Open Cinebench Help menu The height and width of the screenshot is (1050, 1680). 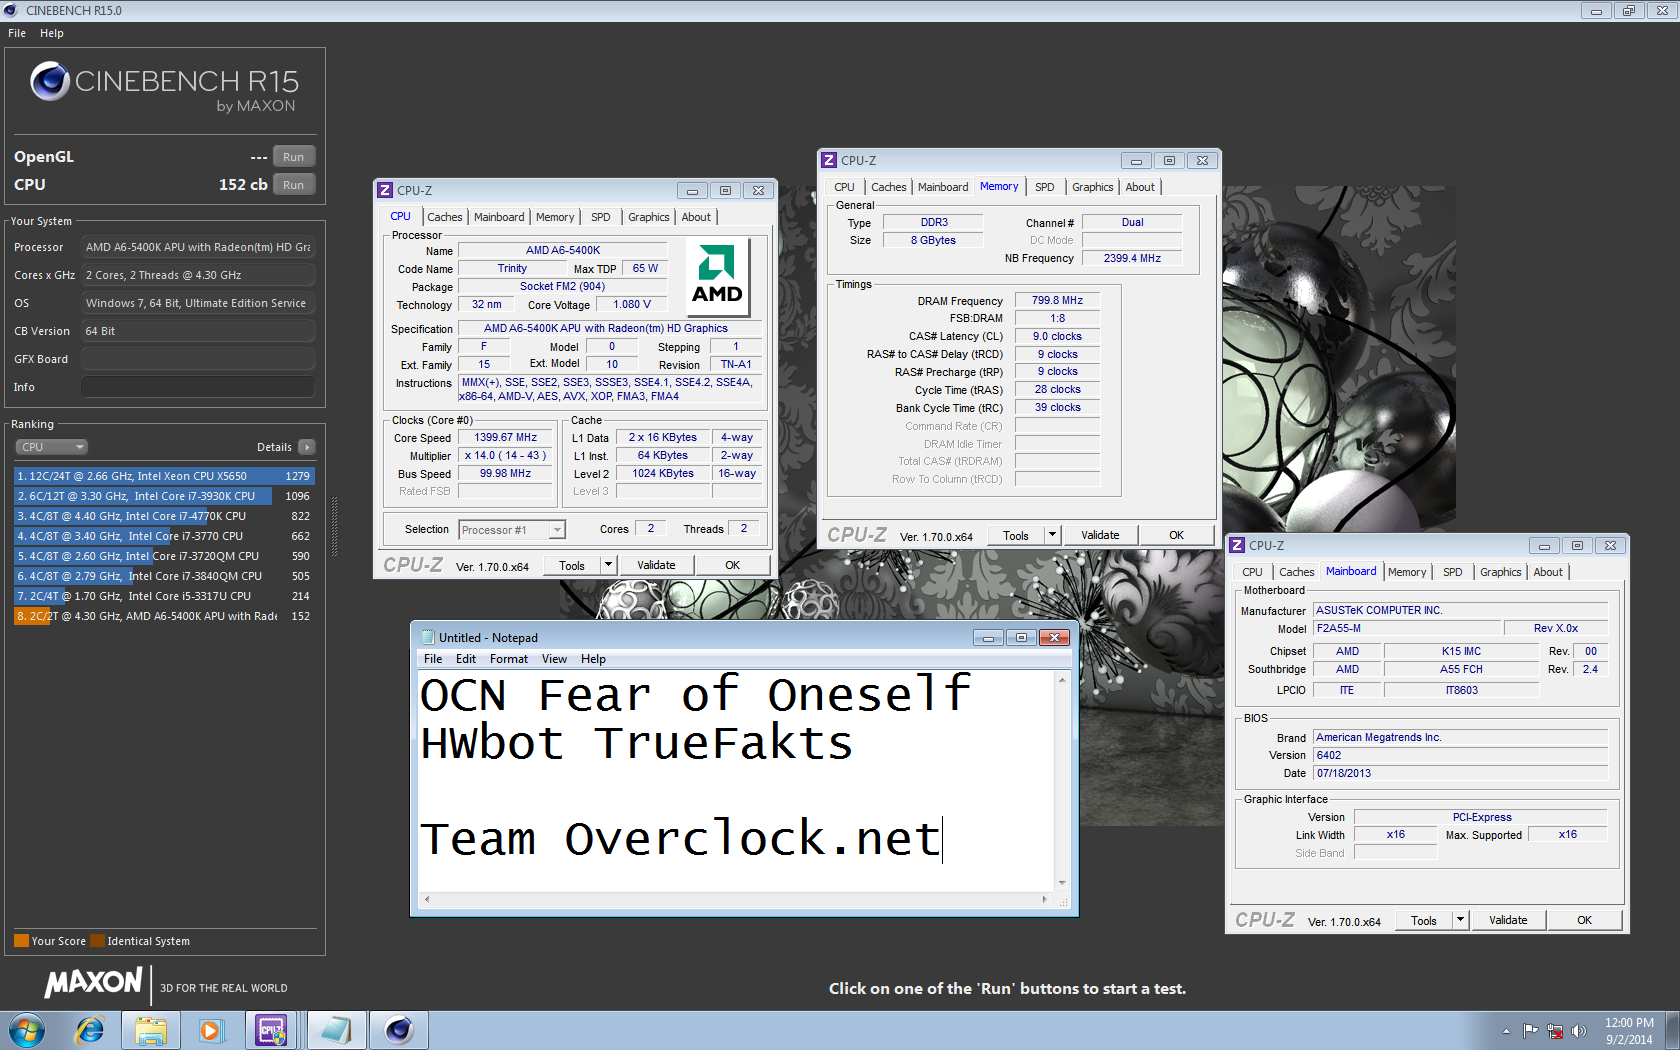tap(52, 33)
